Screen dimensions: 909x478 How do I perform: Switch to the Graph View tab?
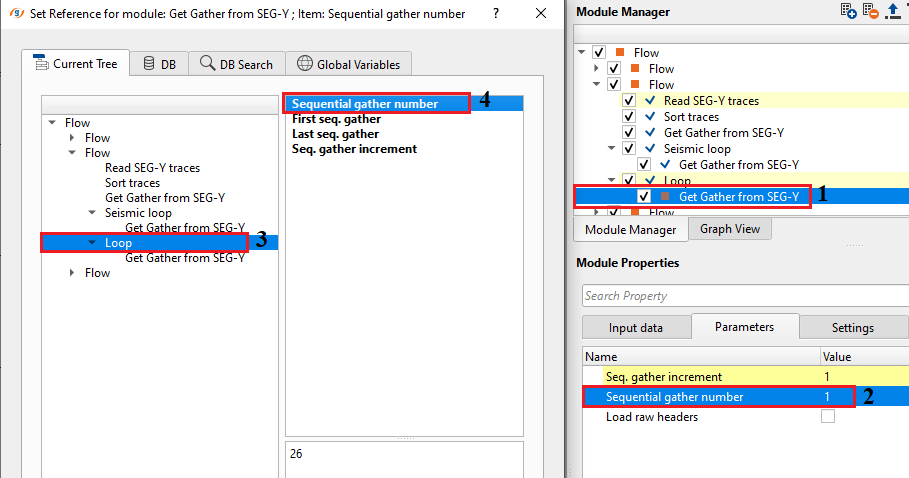coord(730,229)
